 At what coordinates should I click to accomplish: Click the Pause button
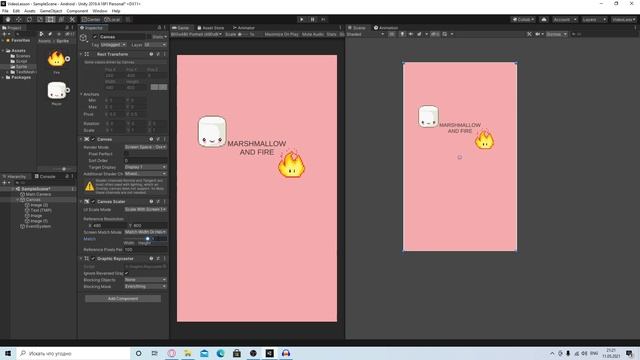coord(313,19)
